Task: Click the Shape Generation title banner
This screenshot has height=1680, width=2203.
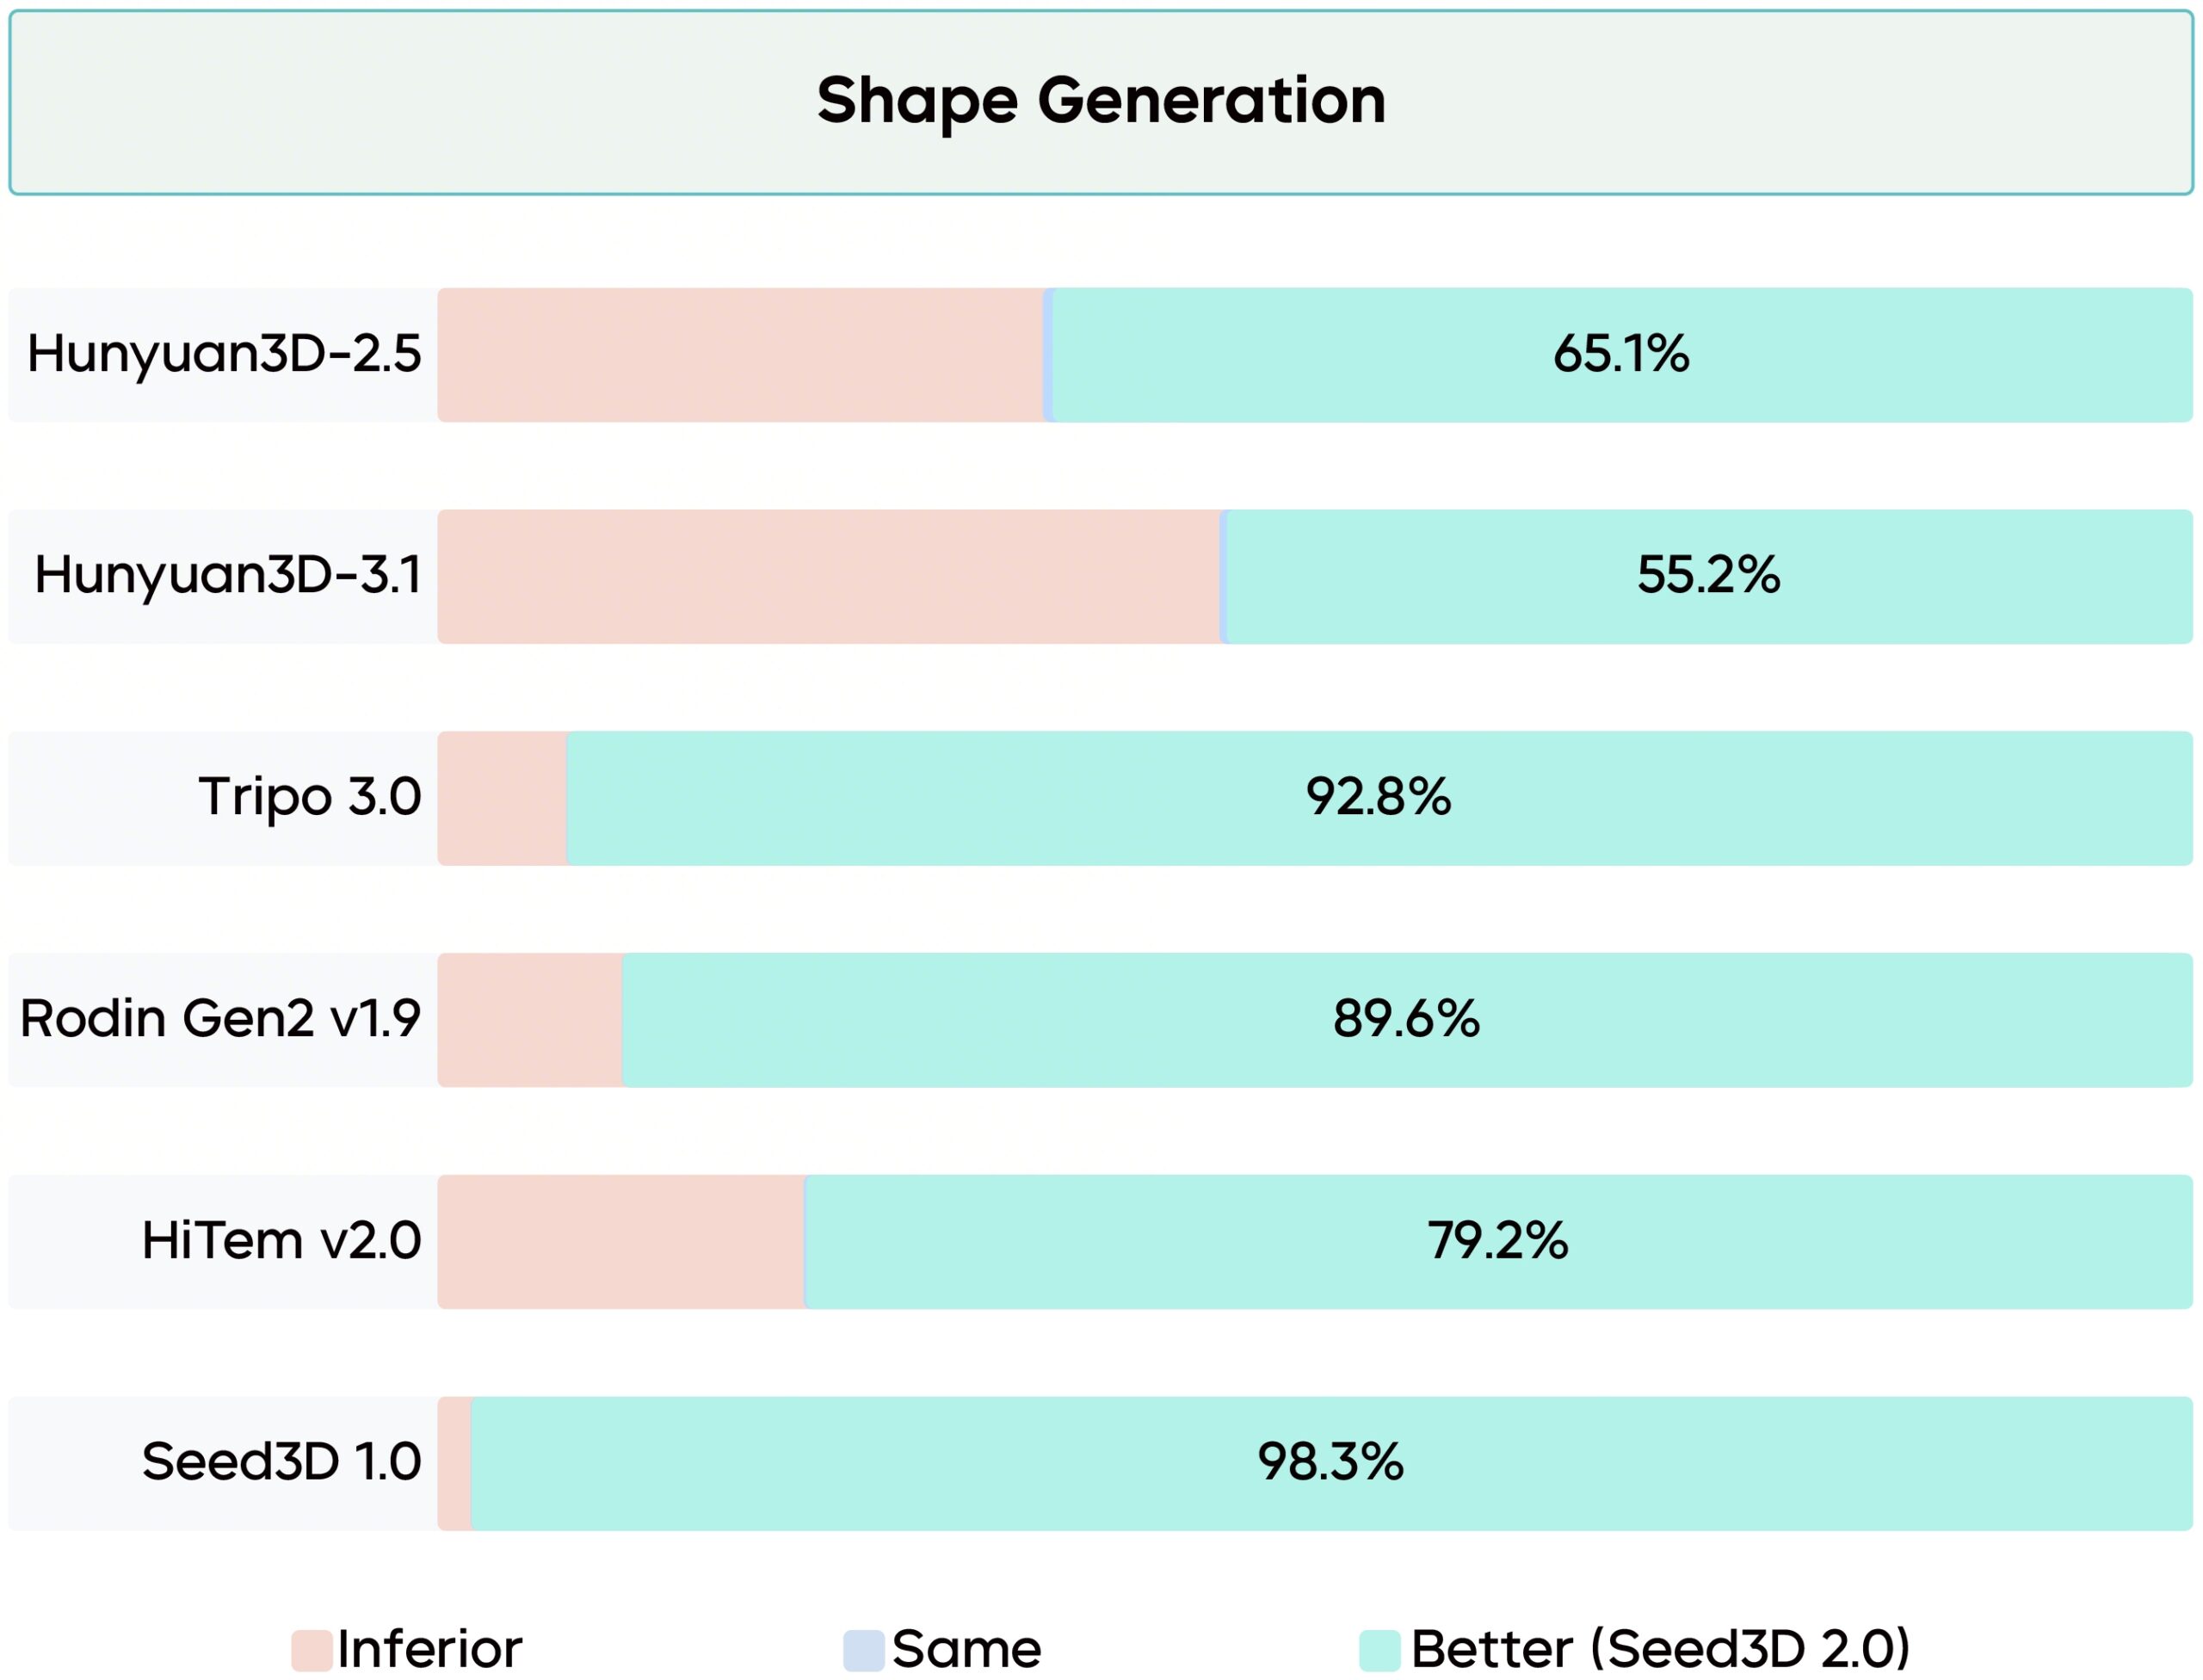Action: [1101, 102]
